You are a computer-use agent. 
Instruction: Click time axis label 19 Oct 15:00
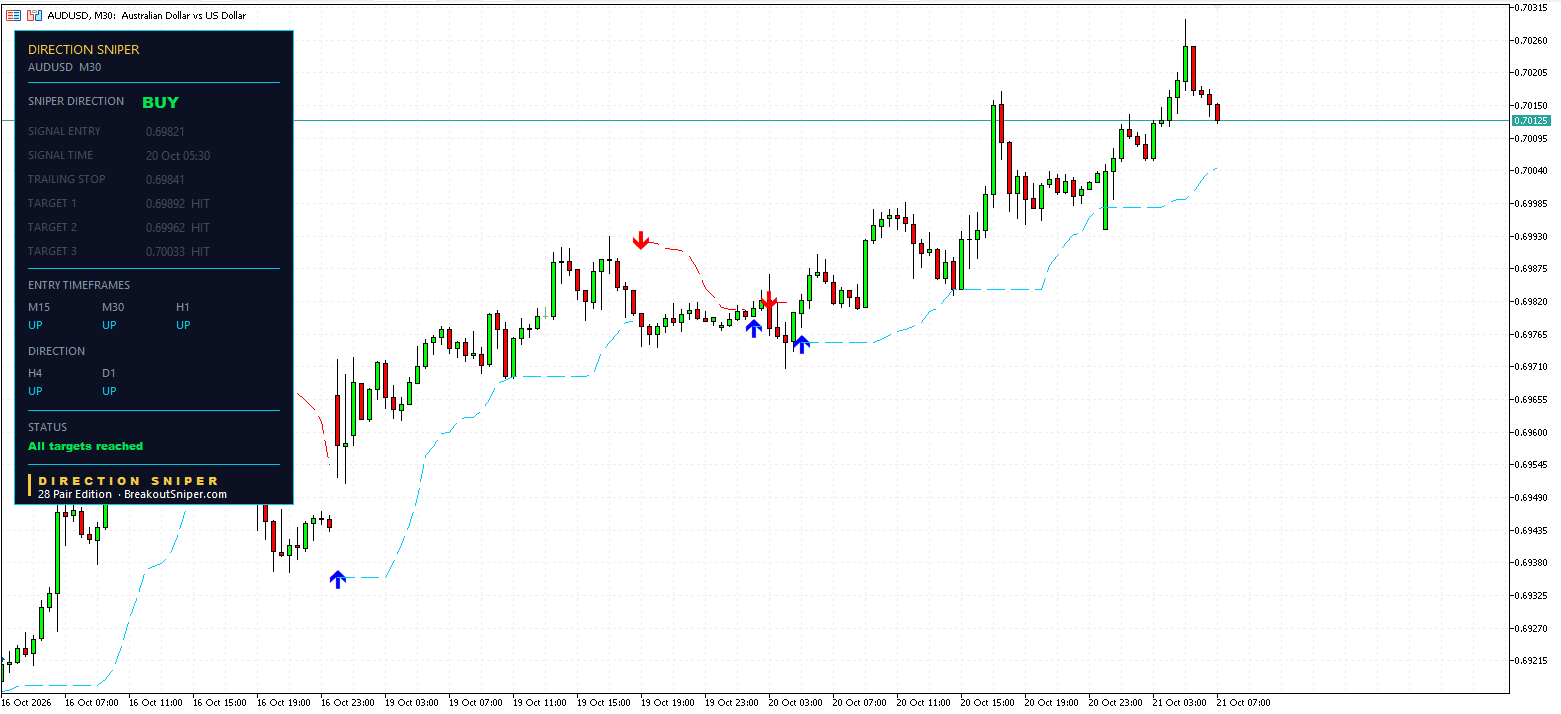[603, 703]
